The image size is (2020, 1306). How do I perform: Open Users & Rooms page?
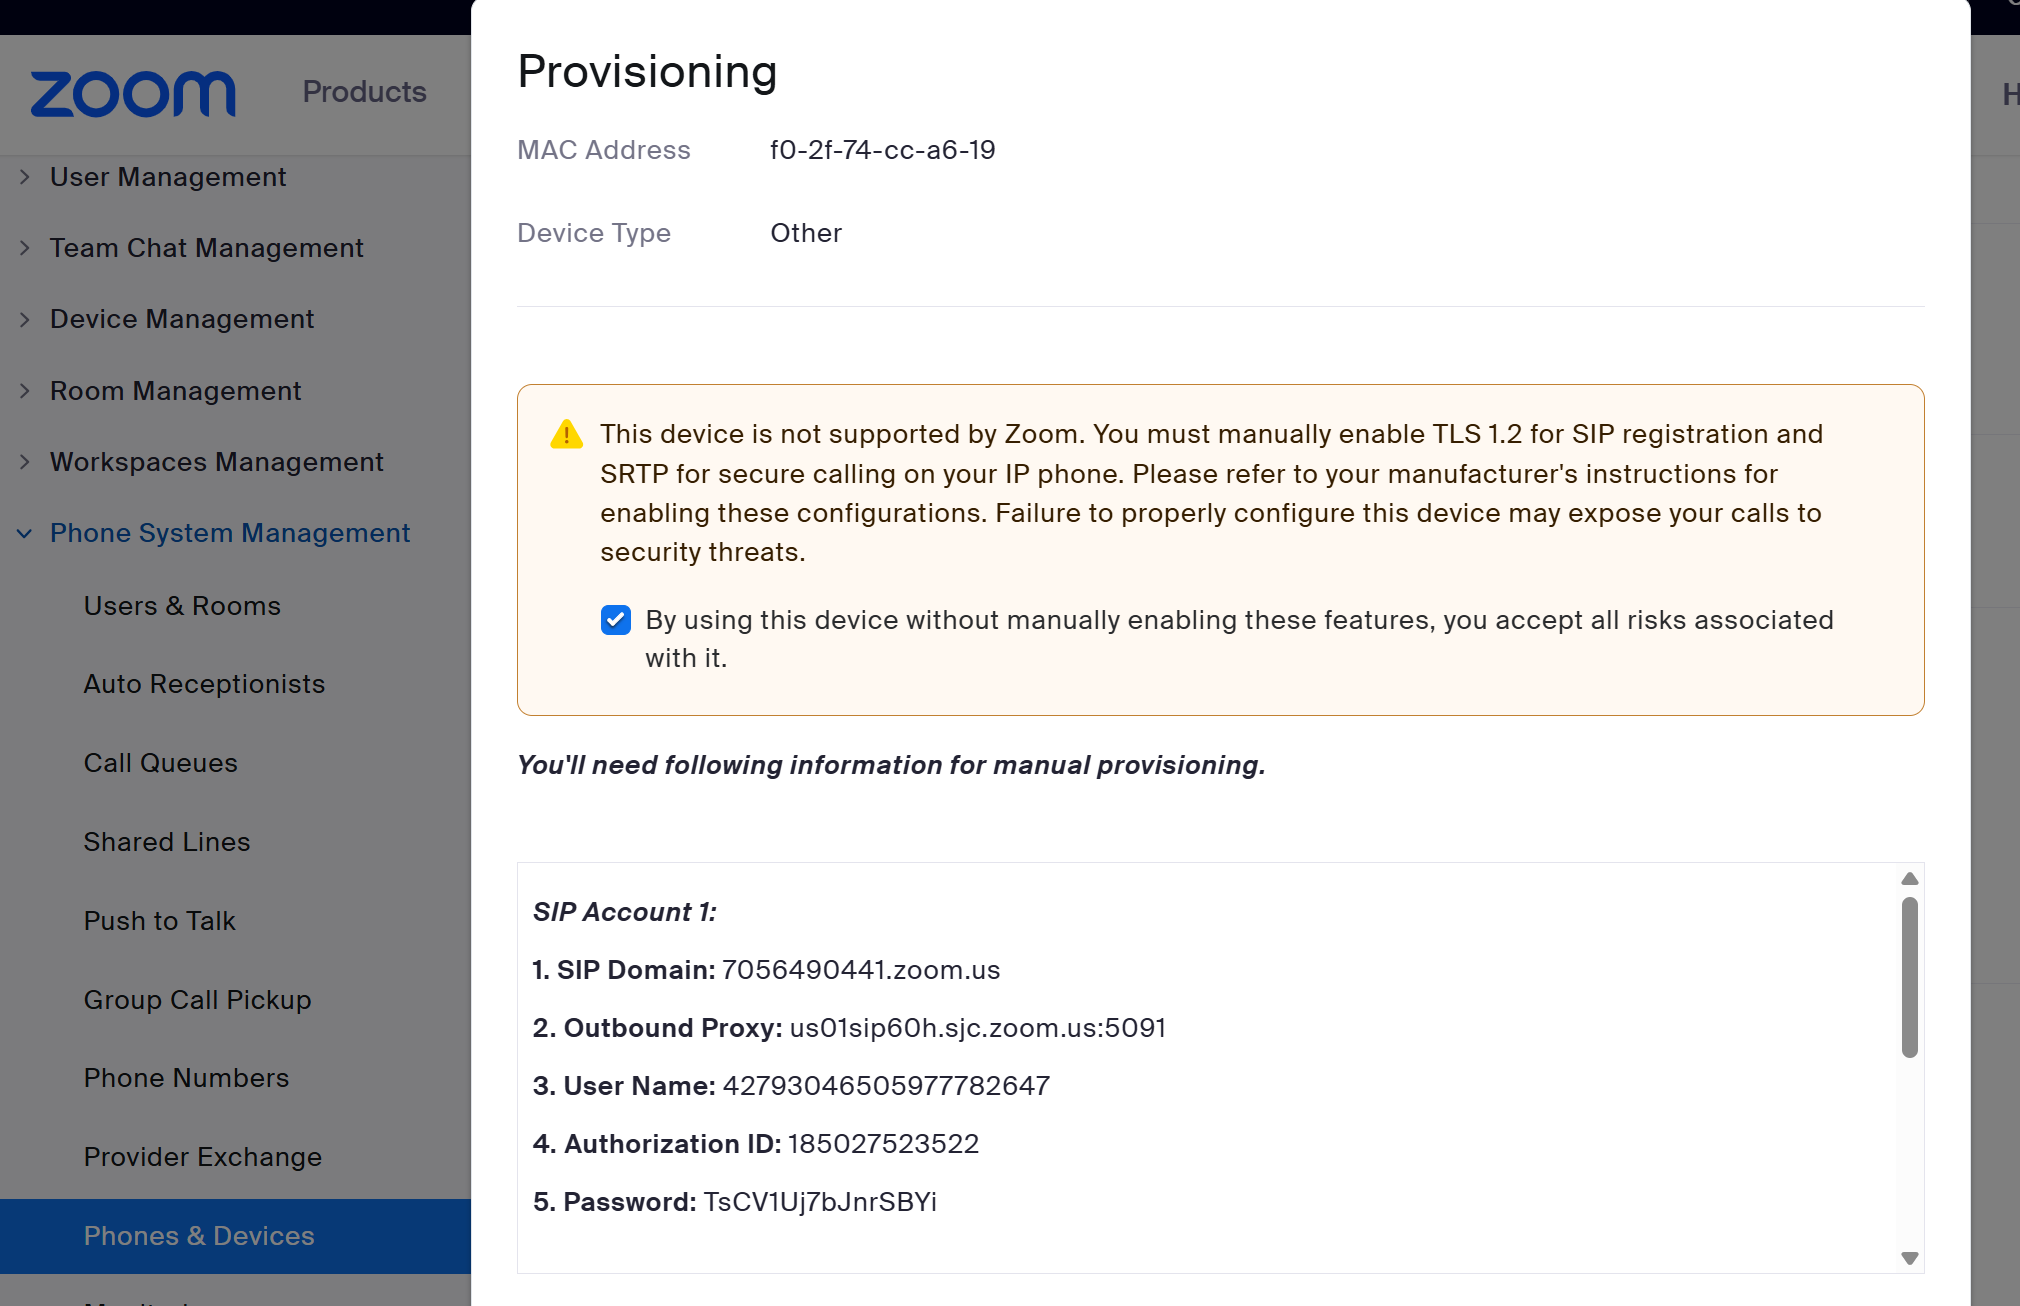pos(182,606)
